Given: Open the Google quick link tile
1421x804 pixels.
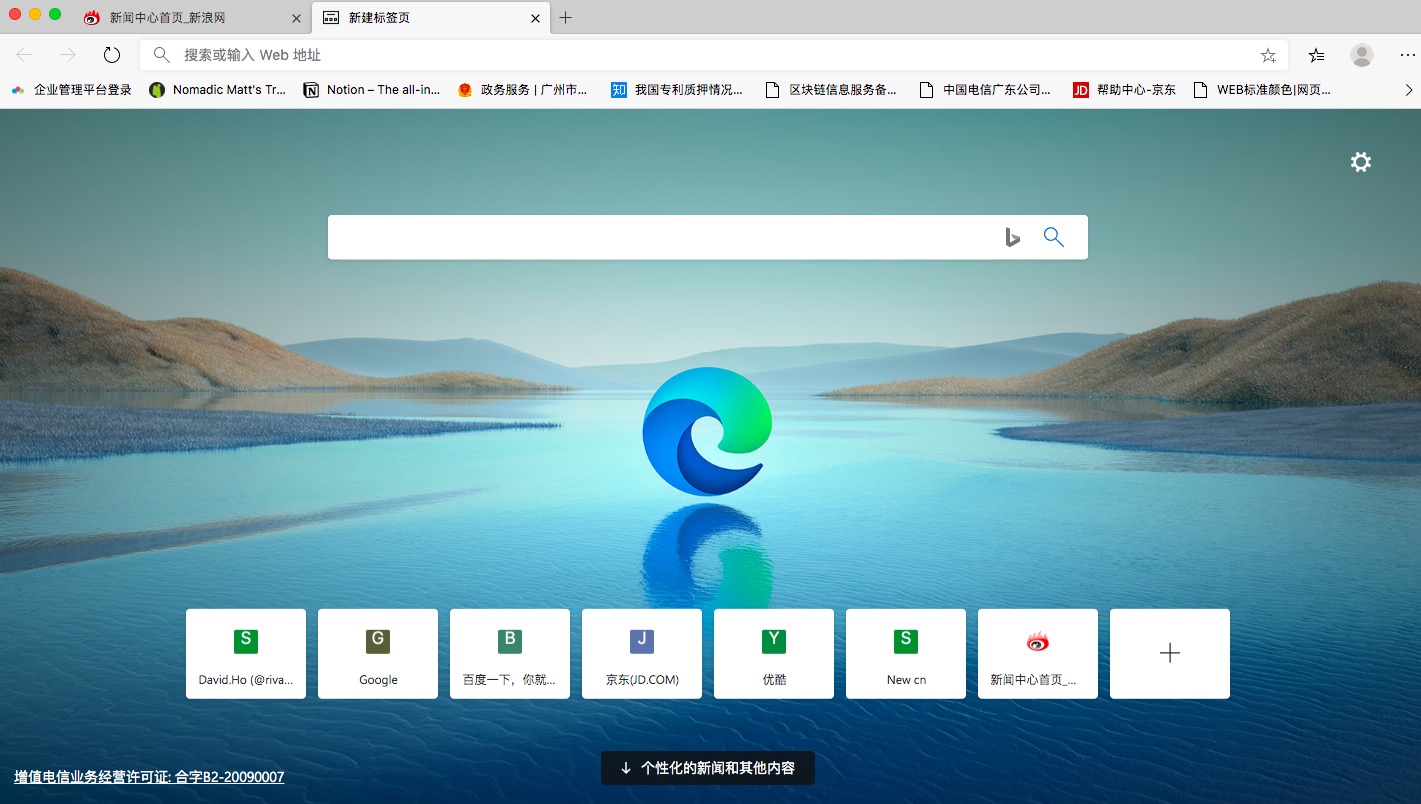Looking at the screenshot, I should (x=378, y=653).
